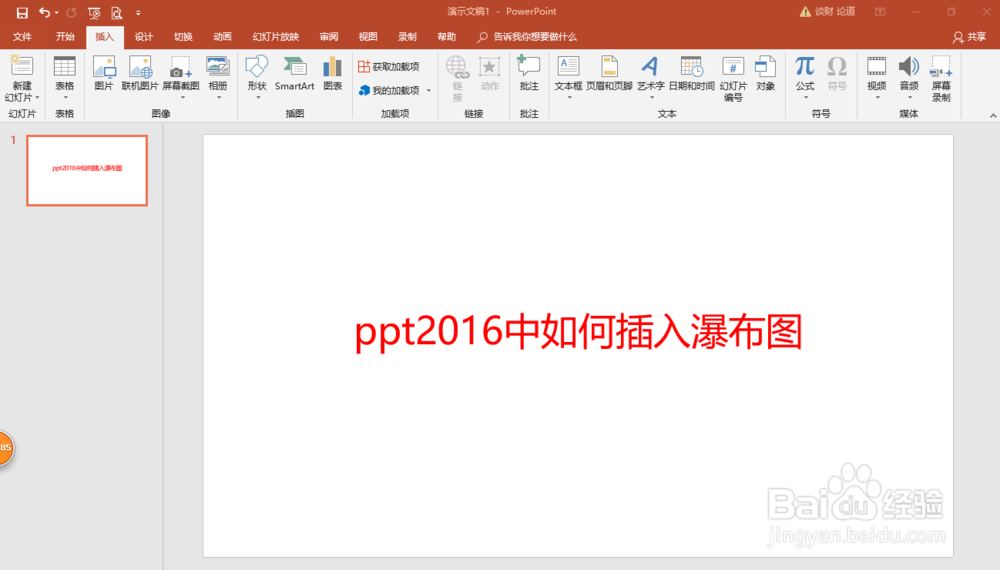Switch to the 幻灯片放映 tab
Screen dimensions: 1000x570
276,37
